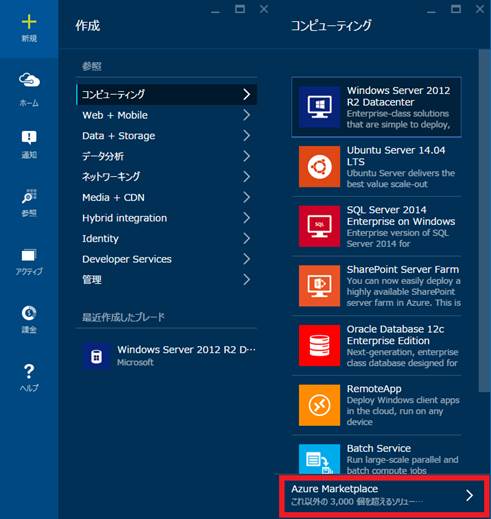Open the Billing icon in sidebar
This screenshot has width=491, height=519.
click(x=29, y=313)
